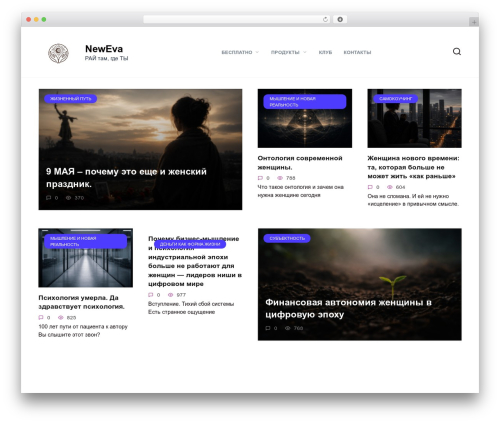Go to the КЛУБ page
Screen dimensions: 500x423
click(x=325, y=52)
